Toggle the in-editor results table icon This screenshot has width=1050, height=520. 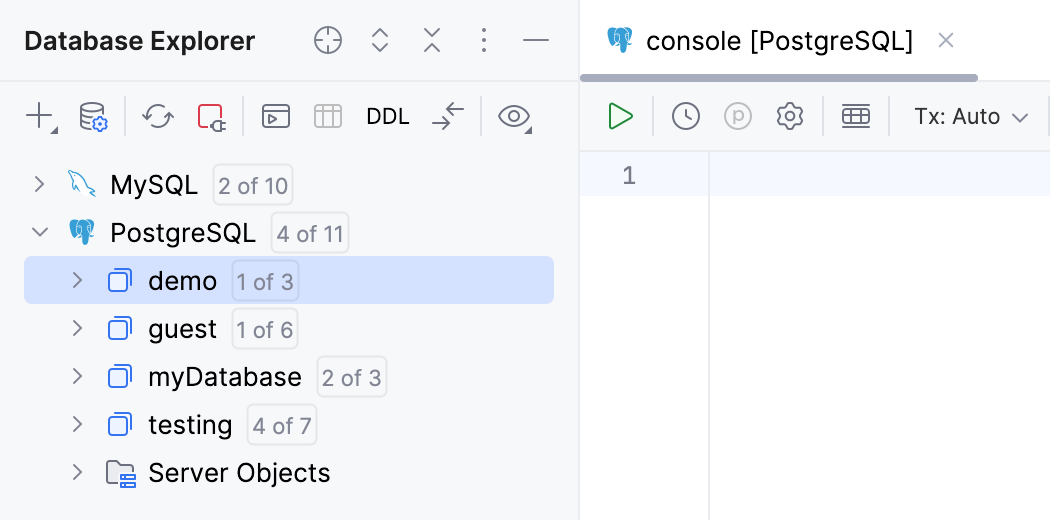coord(856,116)
